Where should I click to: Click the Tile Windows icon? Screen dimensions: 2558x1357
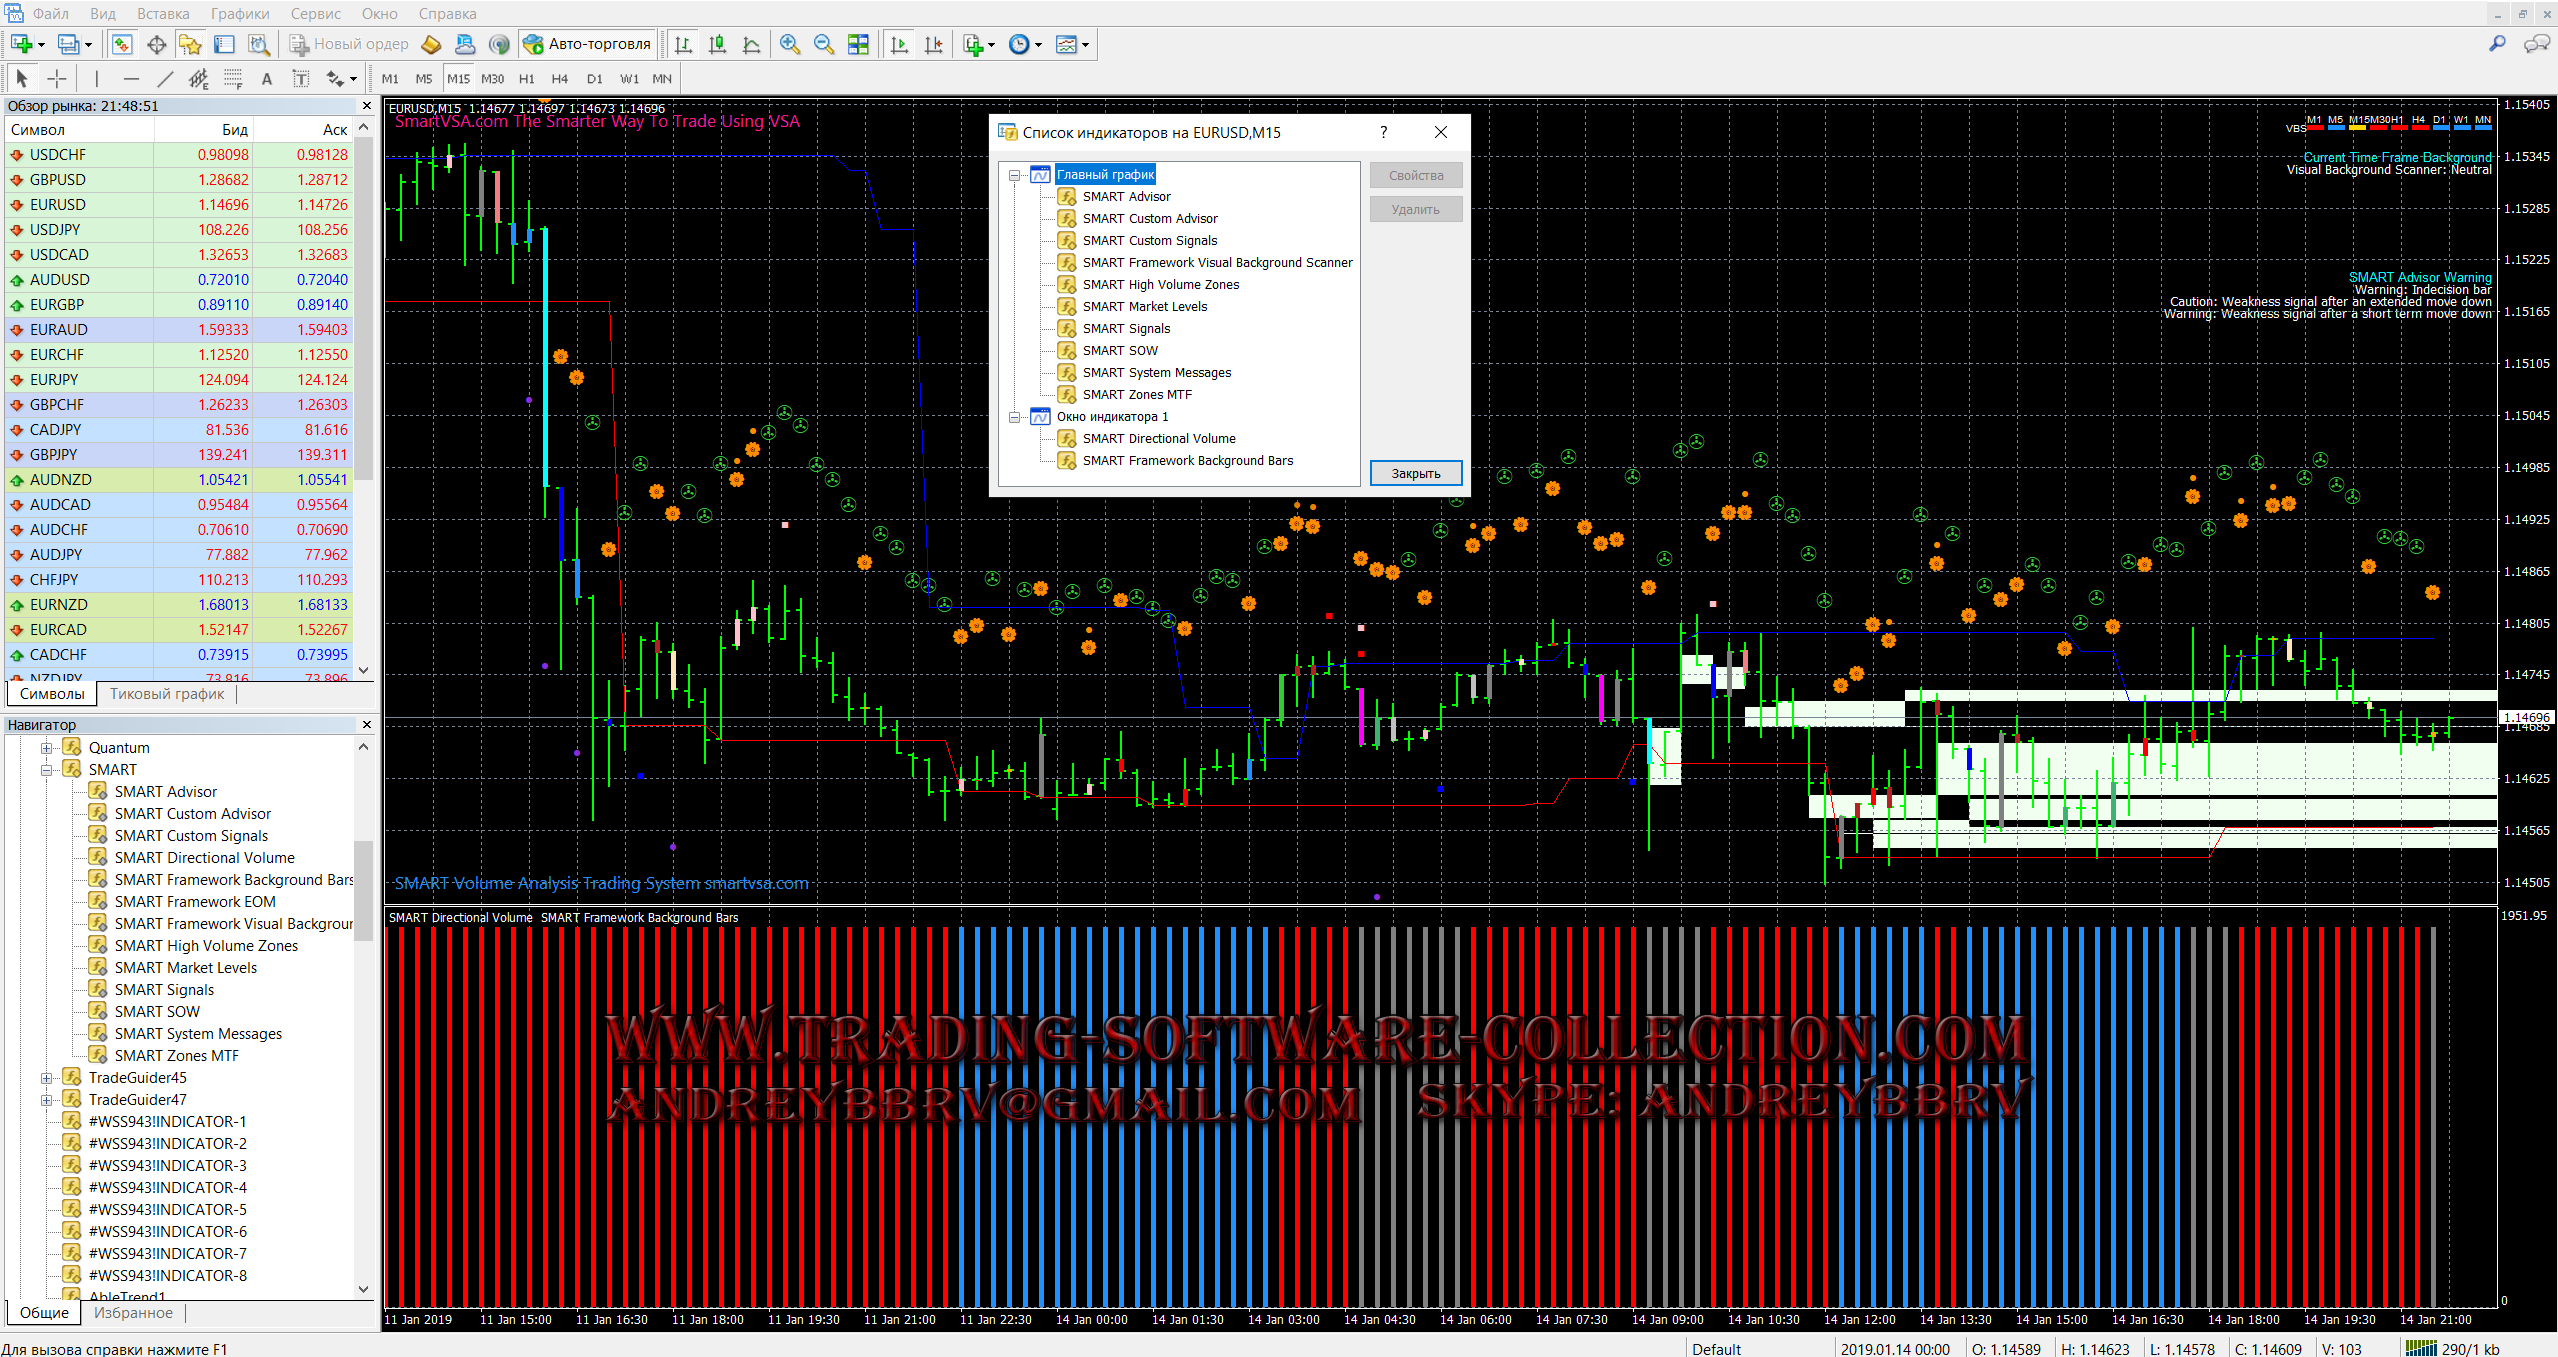click(858, 44)
